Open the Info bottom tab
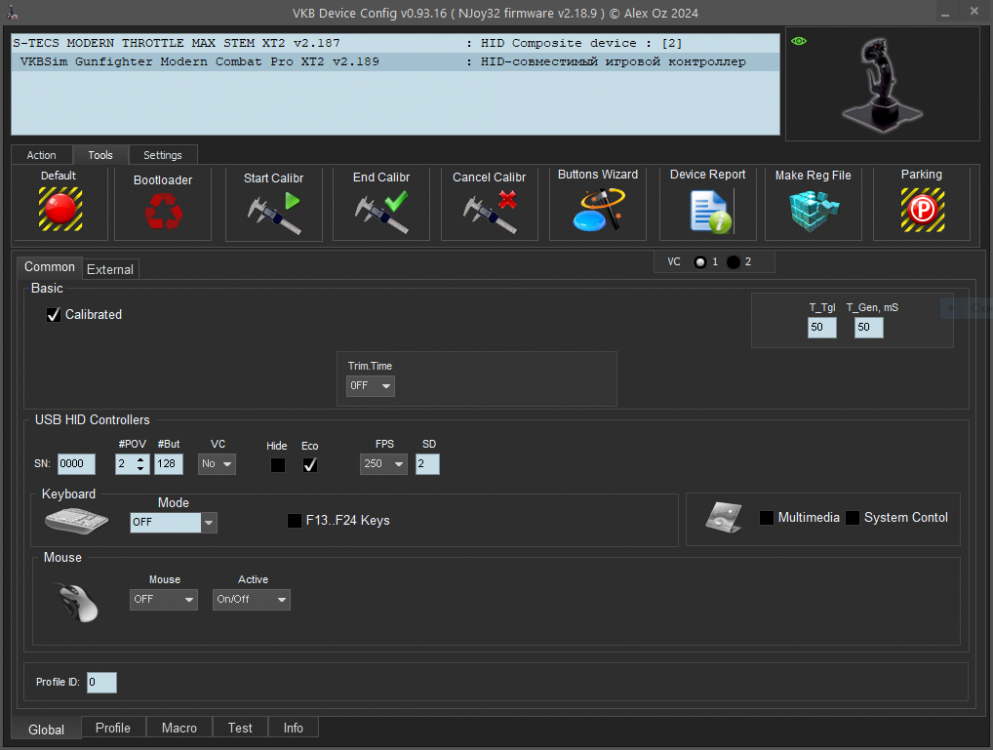 tap(293, 728)
